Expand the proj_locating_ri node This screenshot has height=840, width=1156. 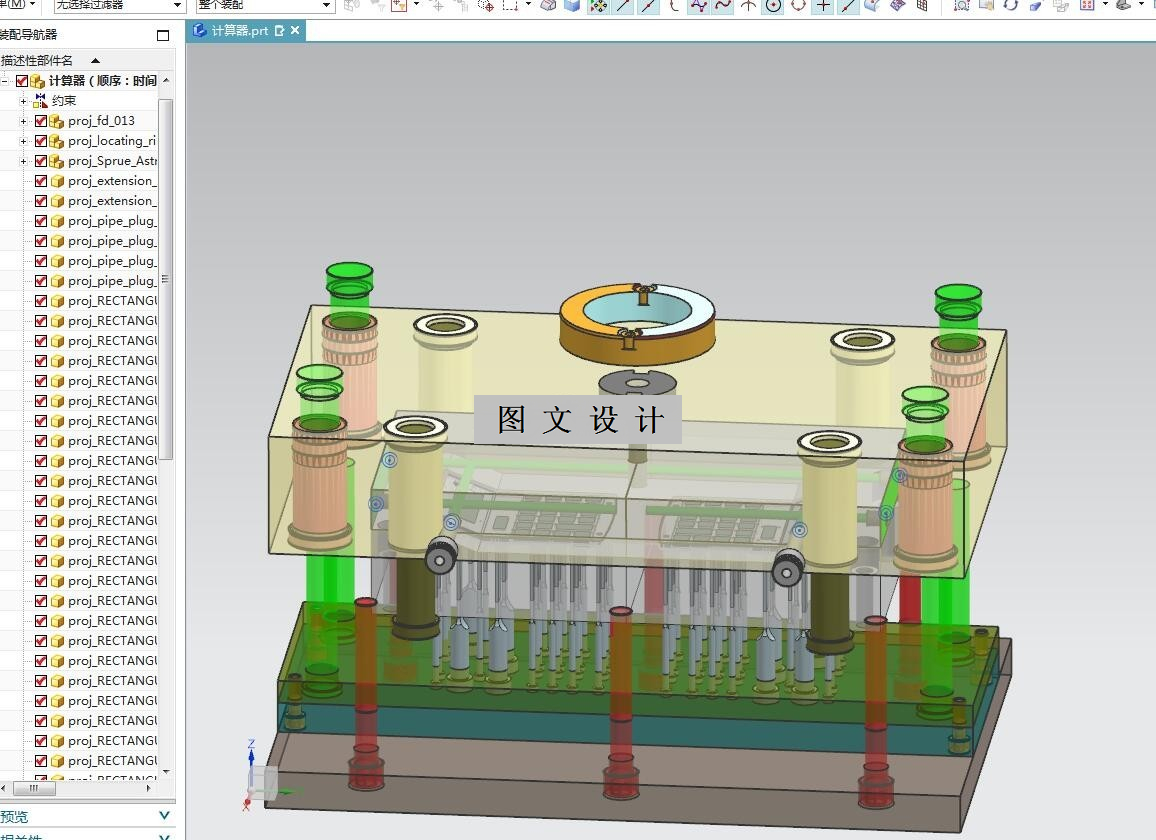[x=24, y=141]
